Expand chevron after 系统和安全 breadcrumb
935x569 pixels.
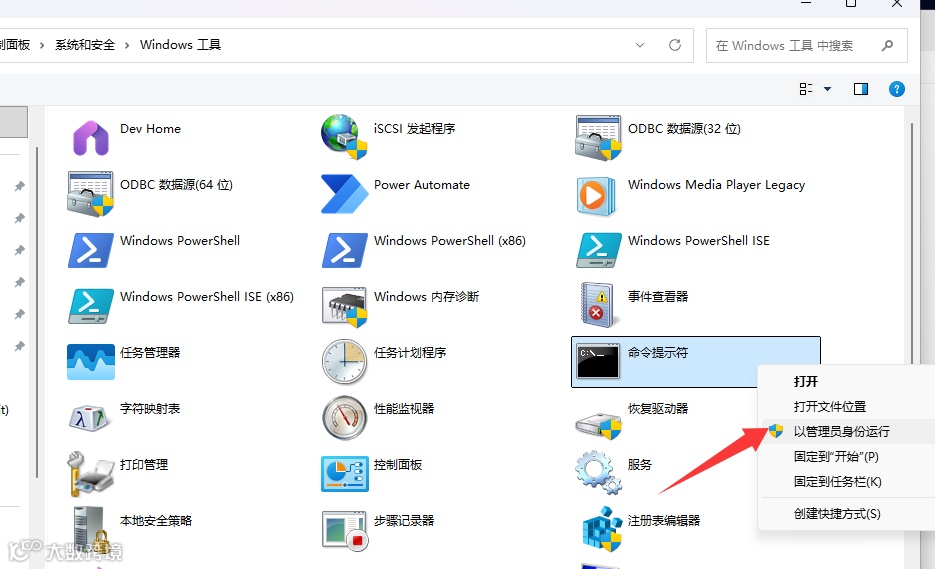[127, 45]
